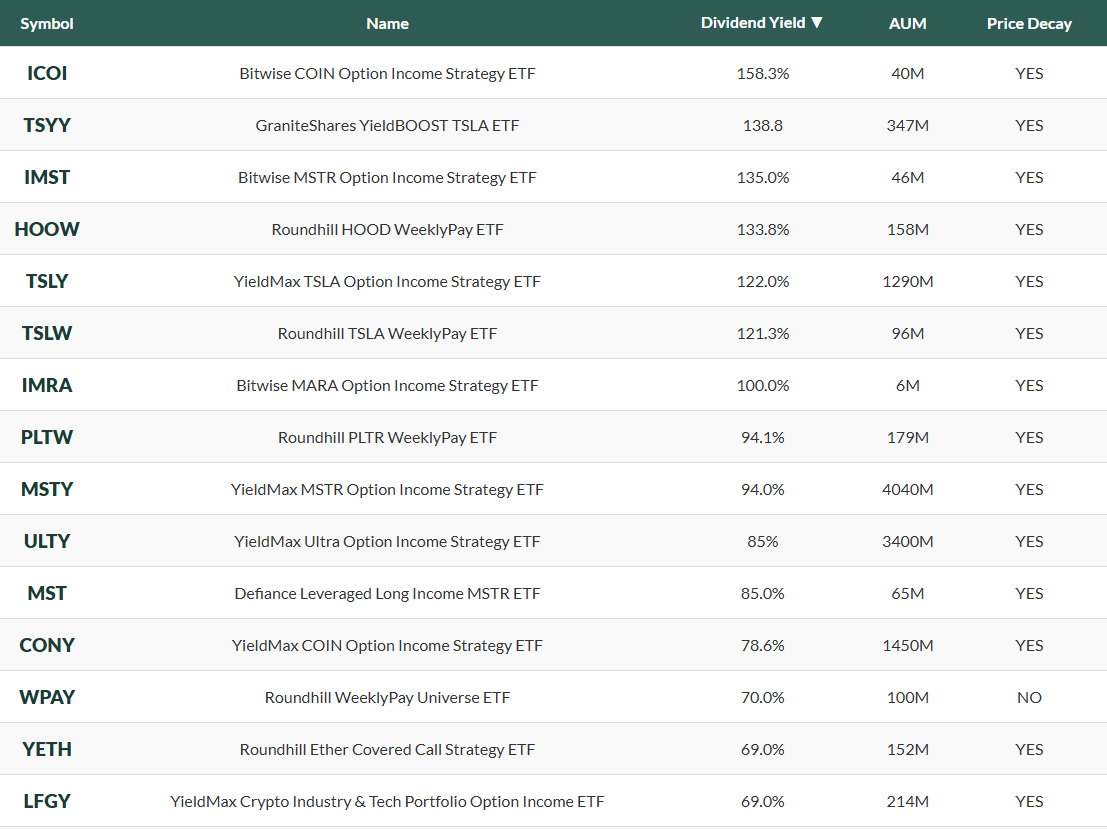Select YieldMax Ultra Option Income Strategy ETF name
Viewport: 1107px width, 830px height.
[387, 542]
